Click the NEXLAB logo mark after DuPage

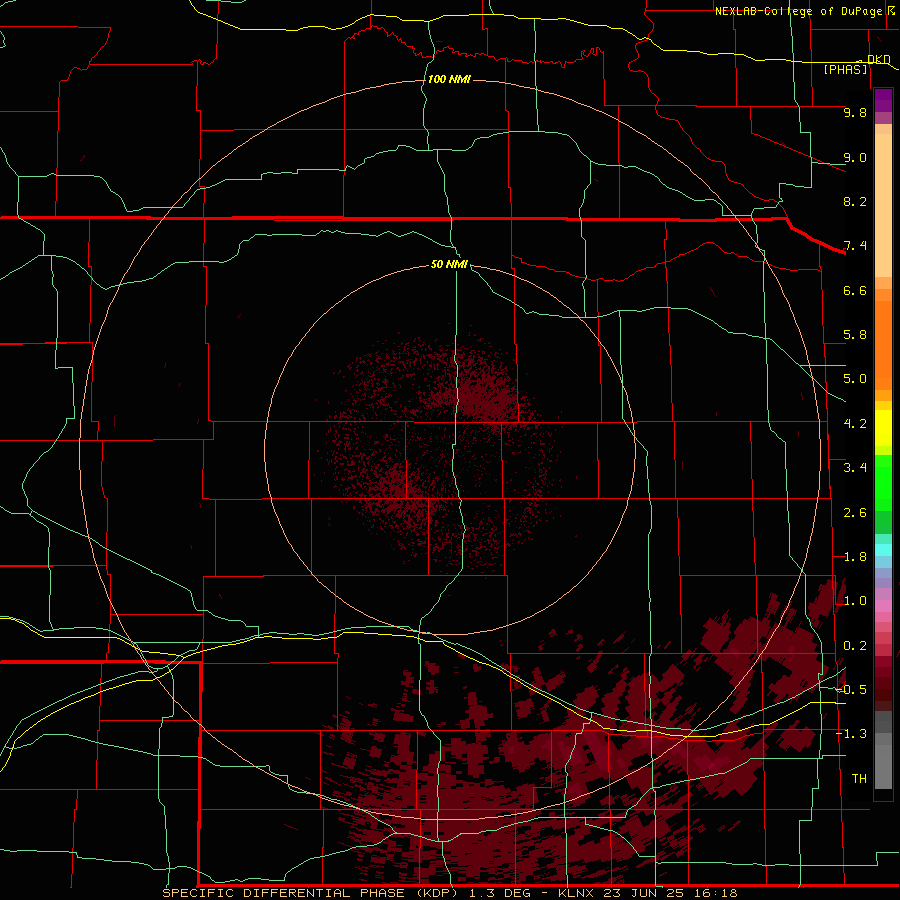[x=891, y=10]
